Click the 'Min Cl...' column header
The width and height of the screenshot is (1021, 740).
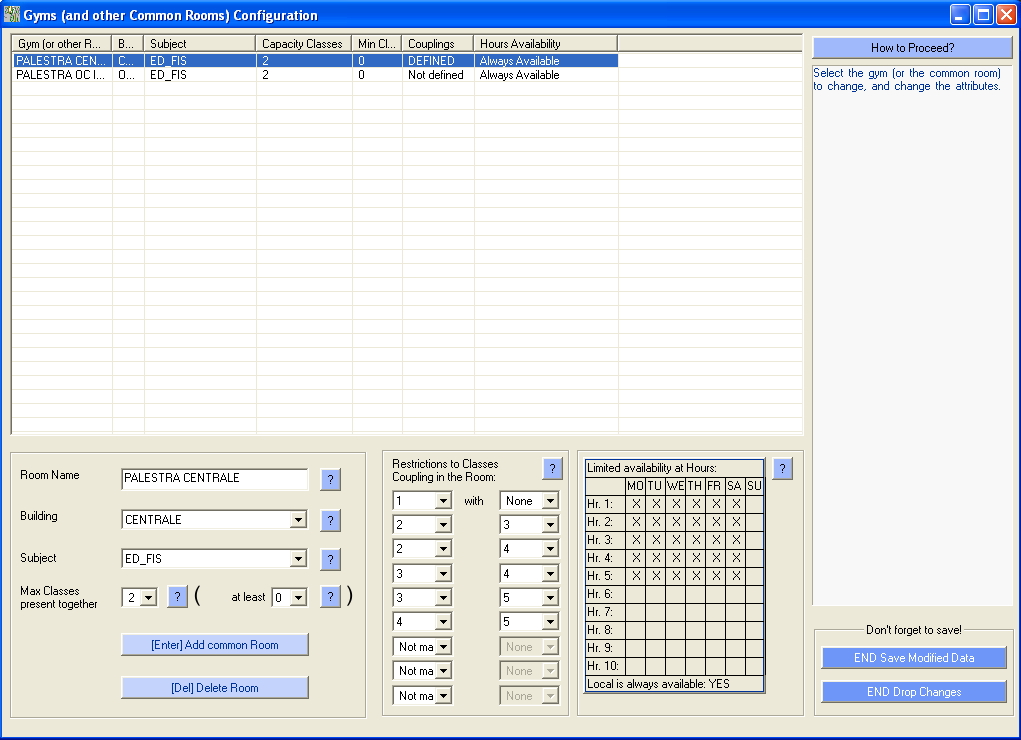tap(377, 44)
